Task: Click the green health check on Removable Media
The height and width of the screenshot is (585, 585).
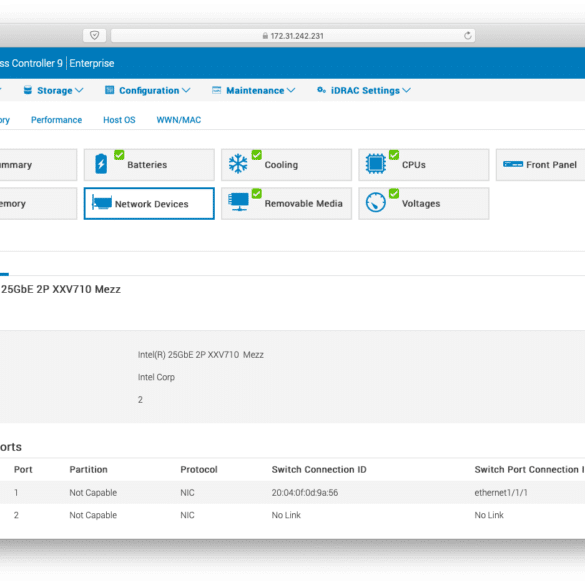Action: 257,193
